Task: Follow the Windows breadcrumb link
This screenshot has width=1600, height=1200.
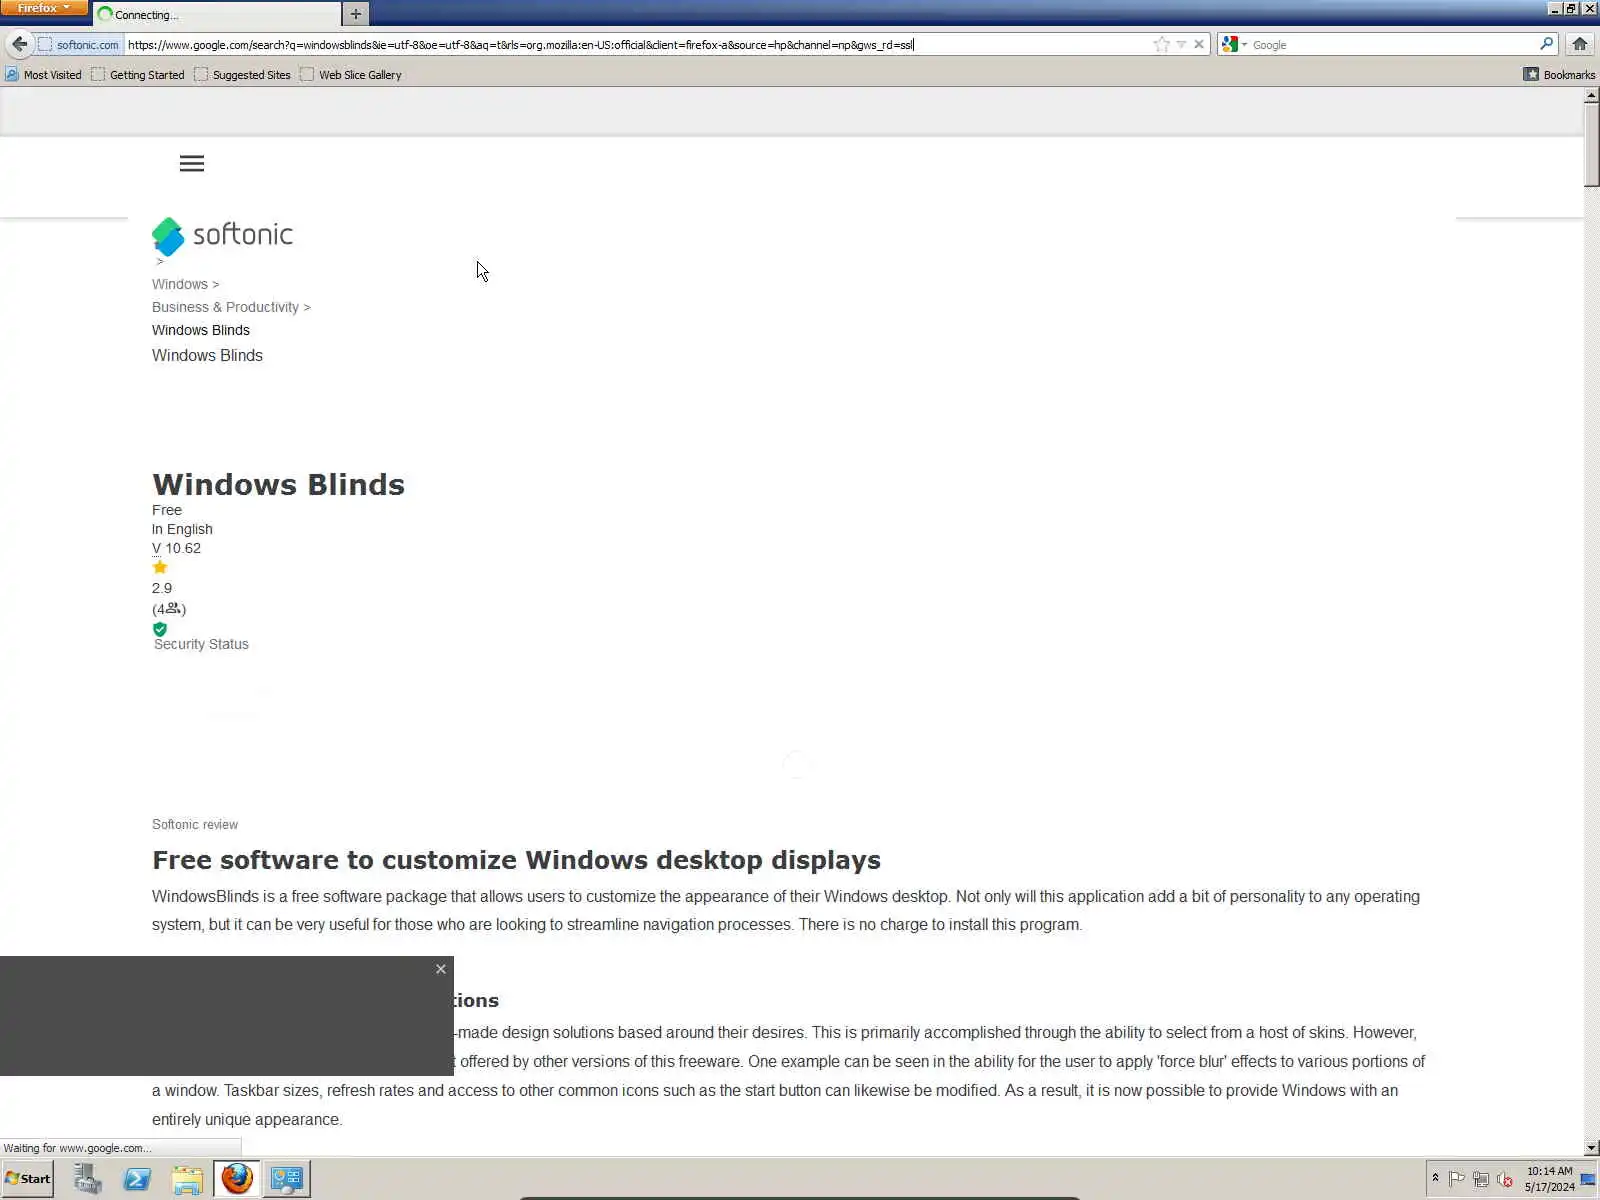Action: (x=179, y=284)
